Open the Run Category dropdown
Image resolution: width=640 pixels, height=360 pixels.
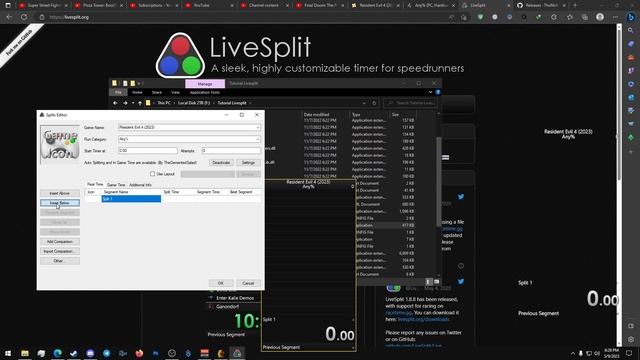(258, 139)
